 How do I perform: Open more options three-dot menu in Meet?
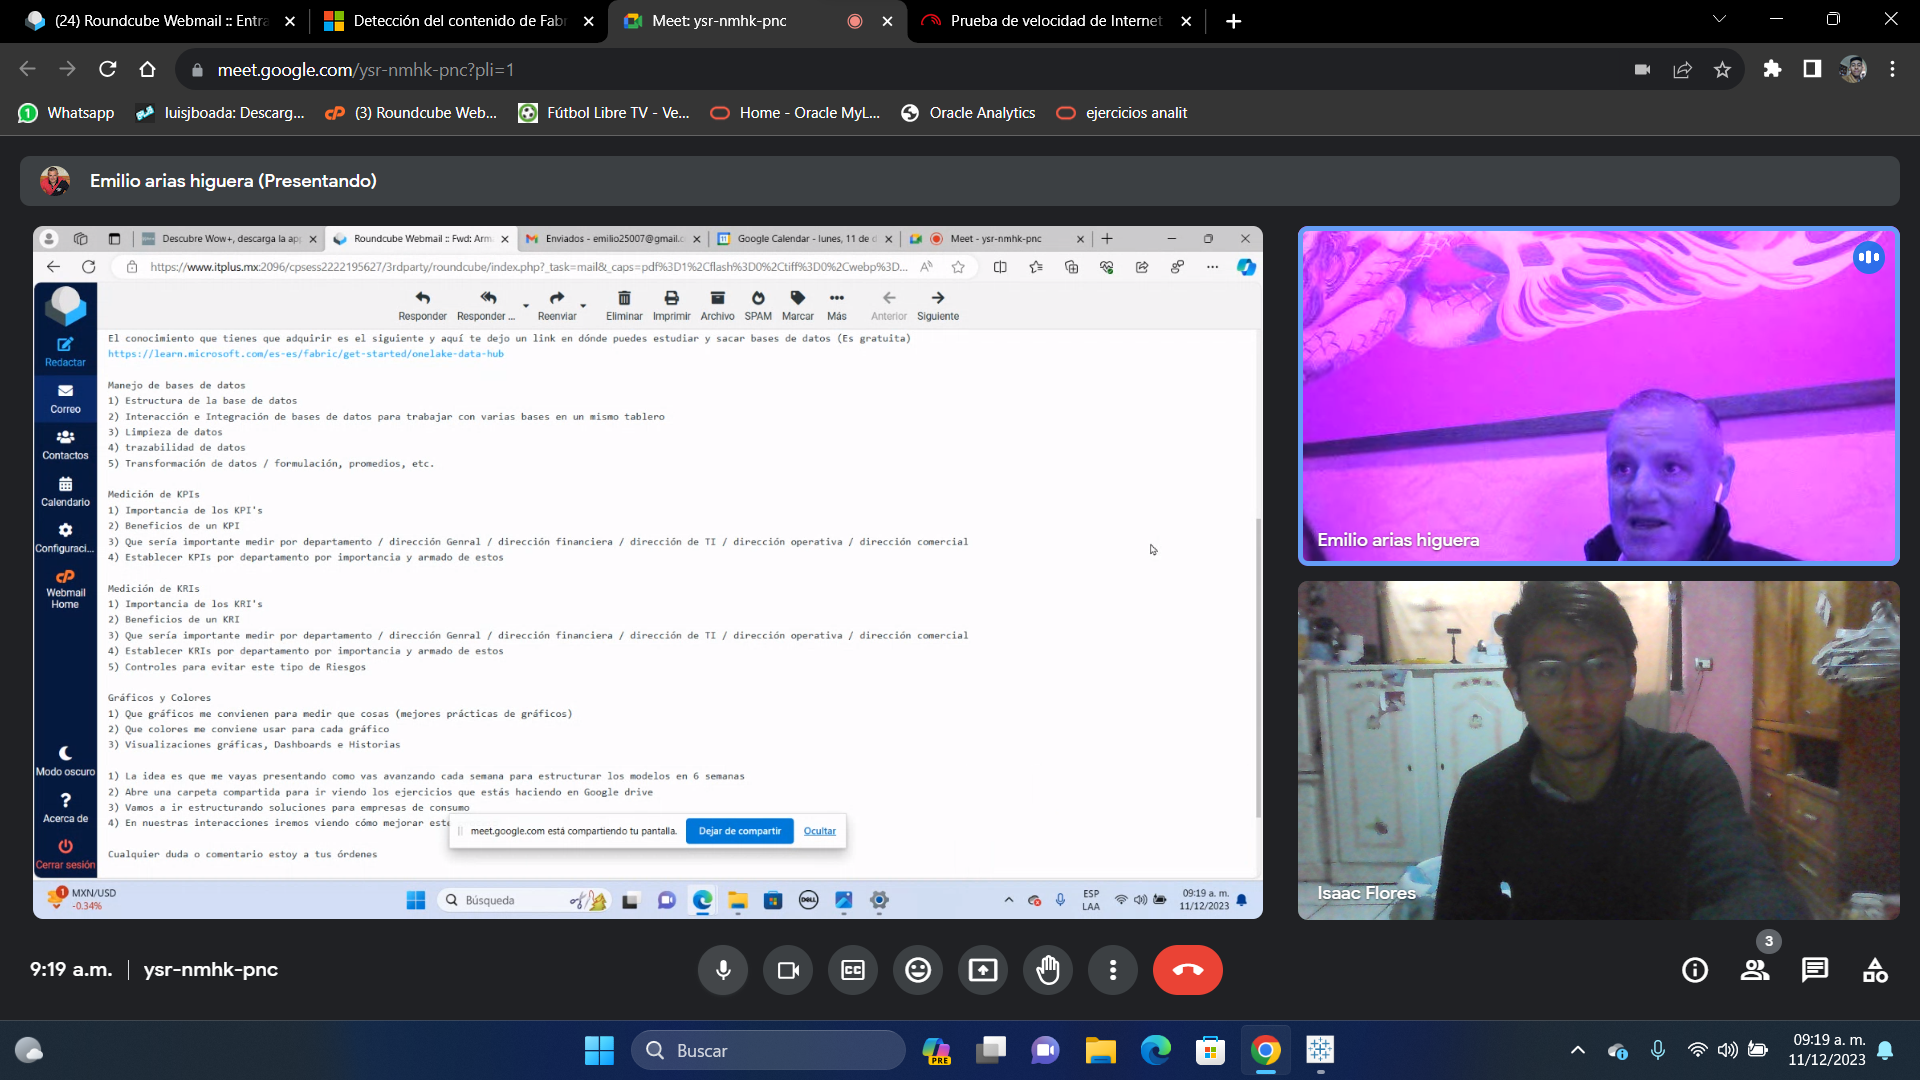[x=1113, y=970]
